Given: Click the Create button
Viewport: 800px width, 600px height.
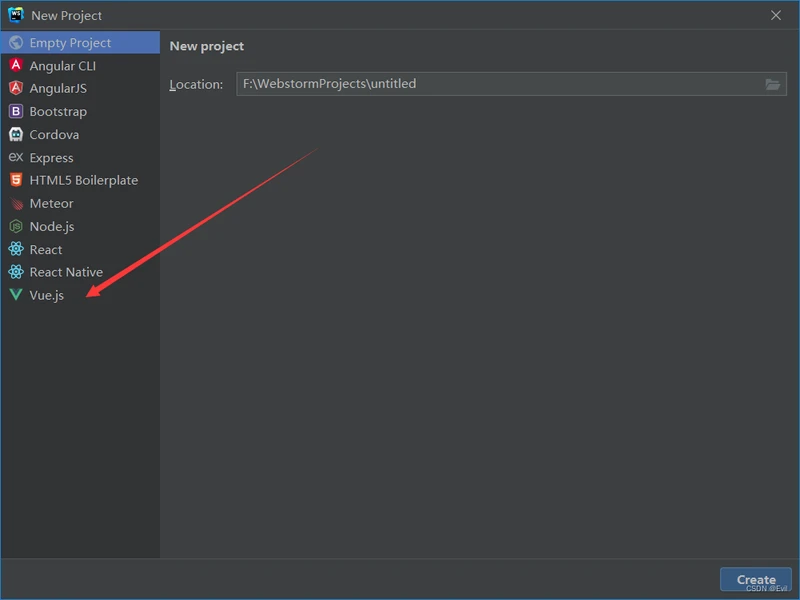Looking at the screenshot, I should [x=756, y=580].
